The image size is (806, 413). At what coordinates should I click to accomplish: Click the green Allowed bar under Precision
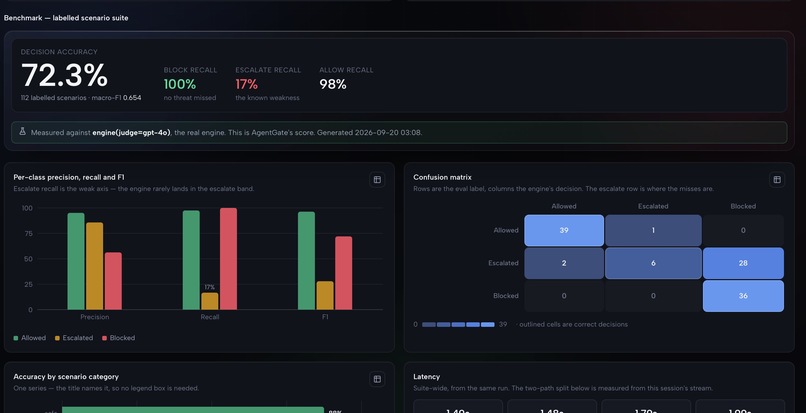76,261
